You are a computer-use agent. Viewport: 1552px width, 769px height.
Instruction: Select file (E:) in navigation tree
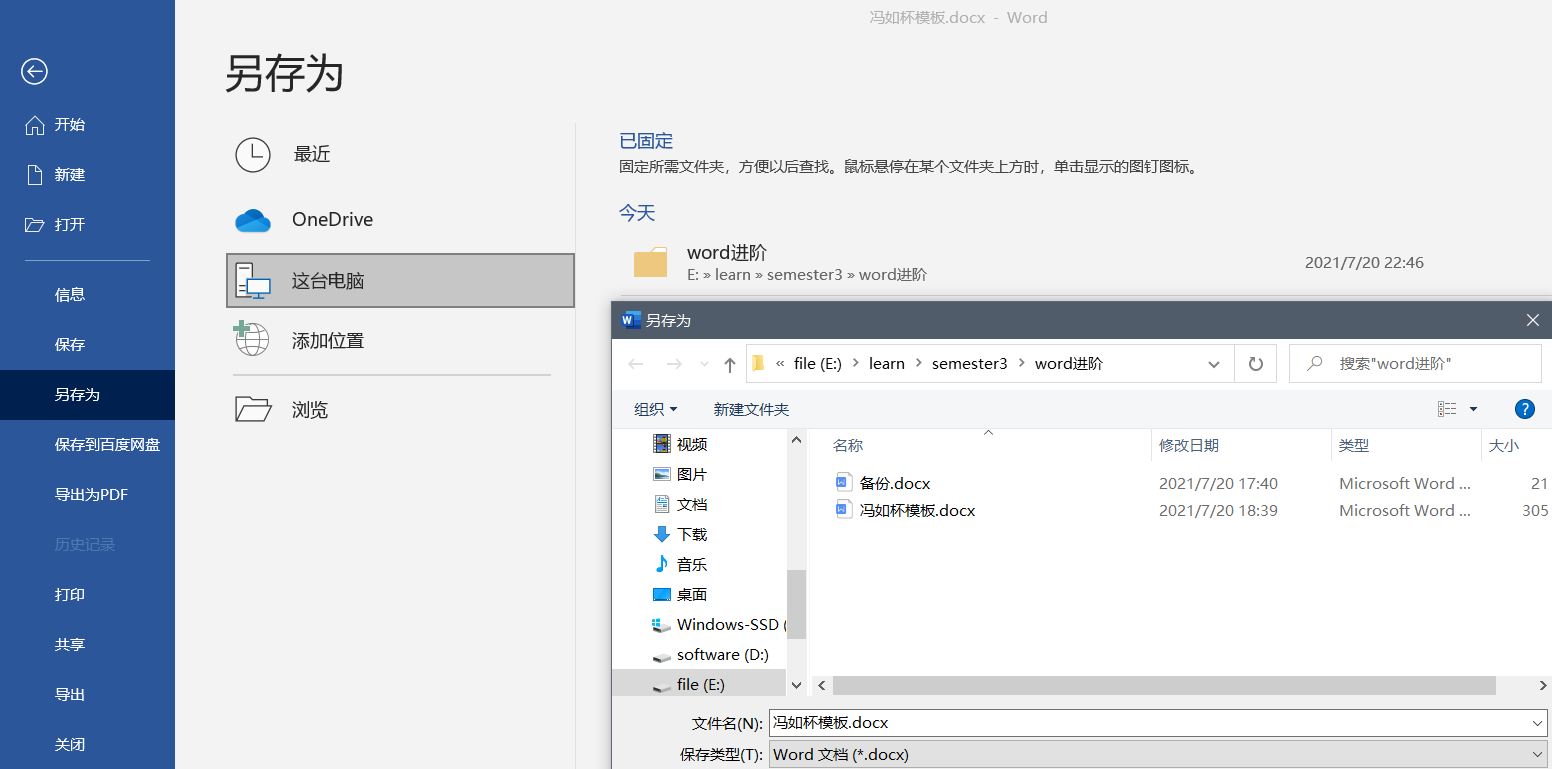(700, 684)
